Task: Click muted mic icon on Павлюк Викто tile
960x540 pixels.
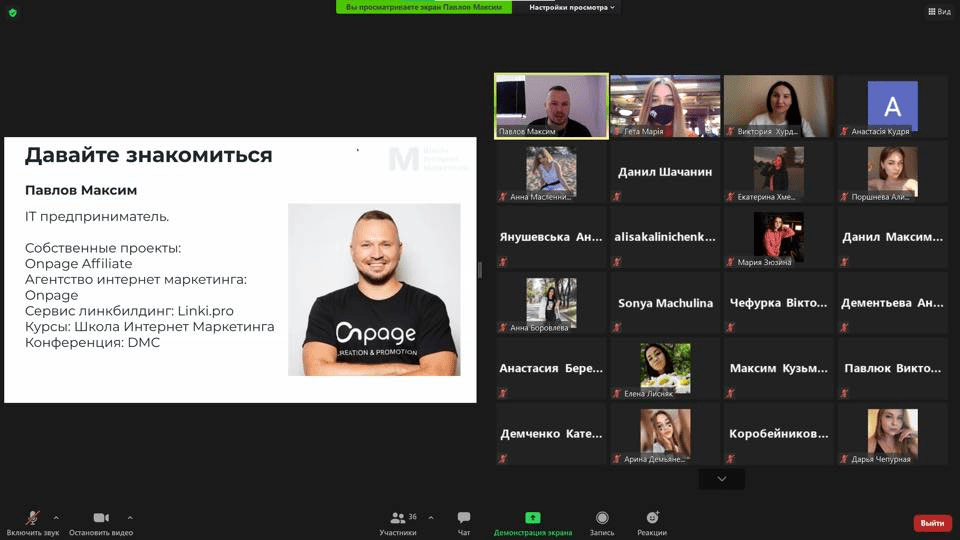Action: (x=844, y=393)
